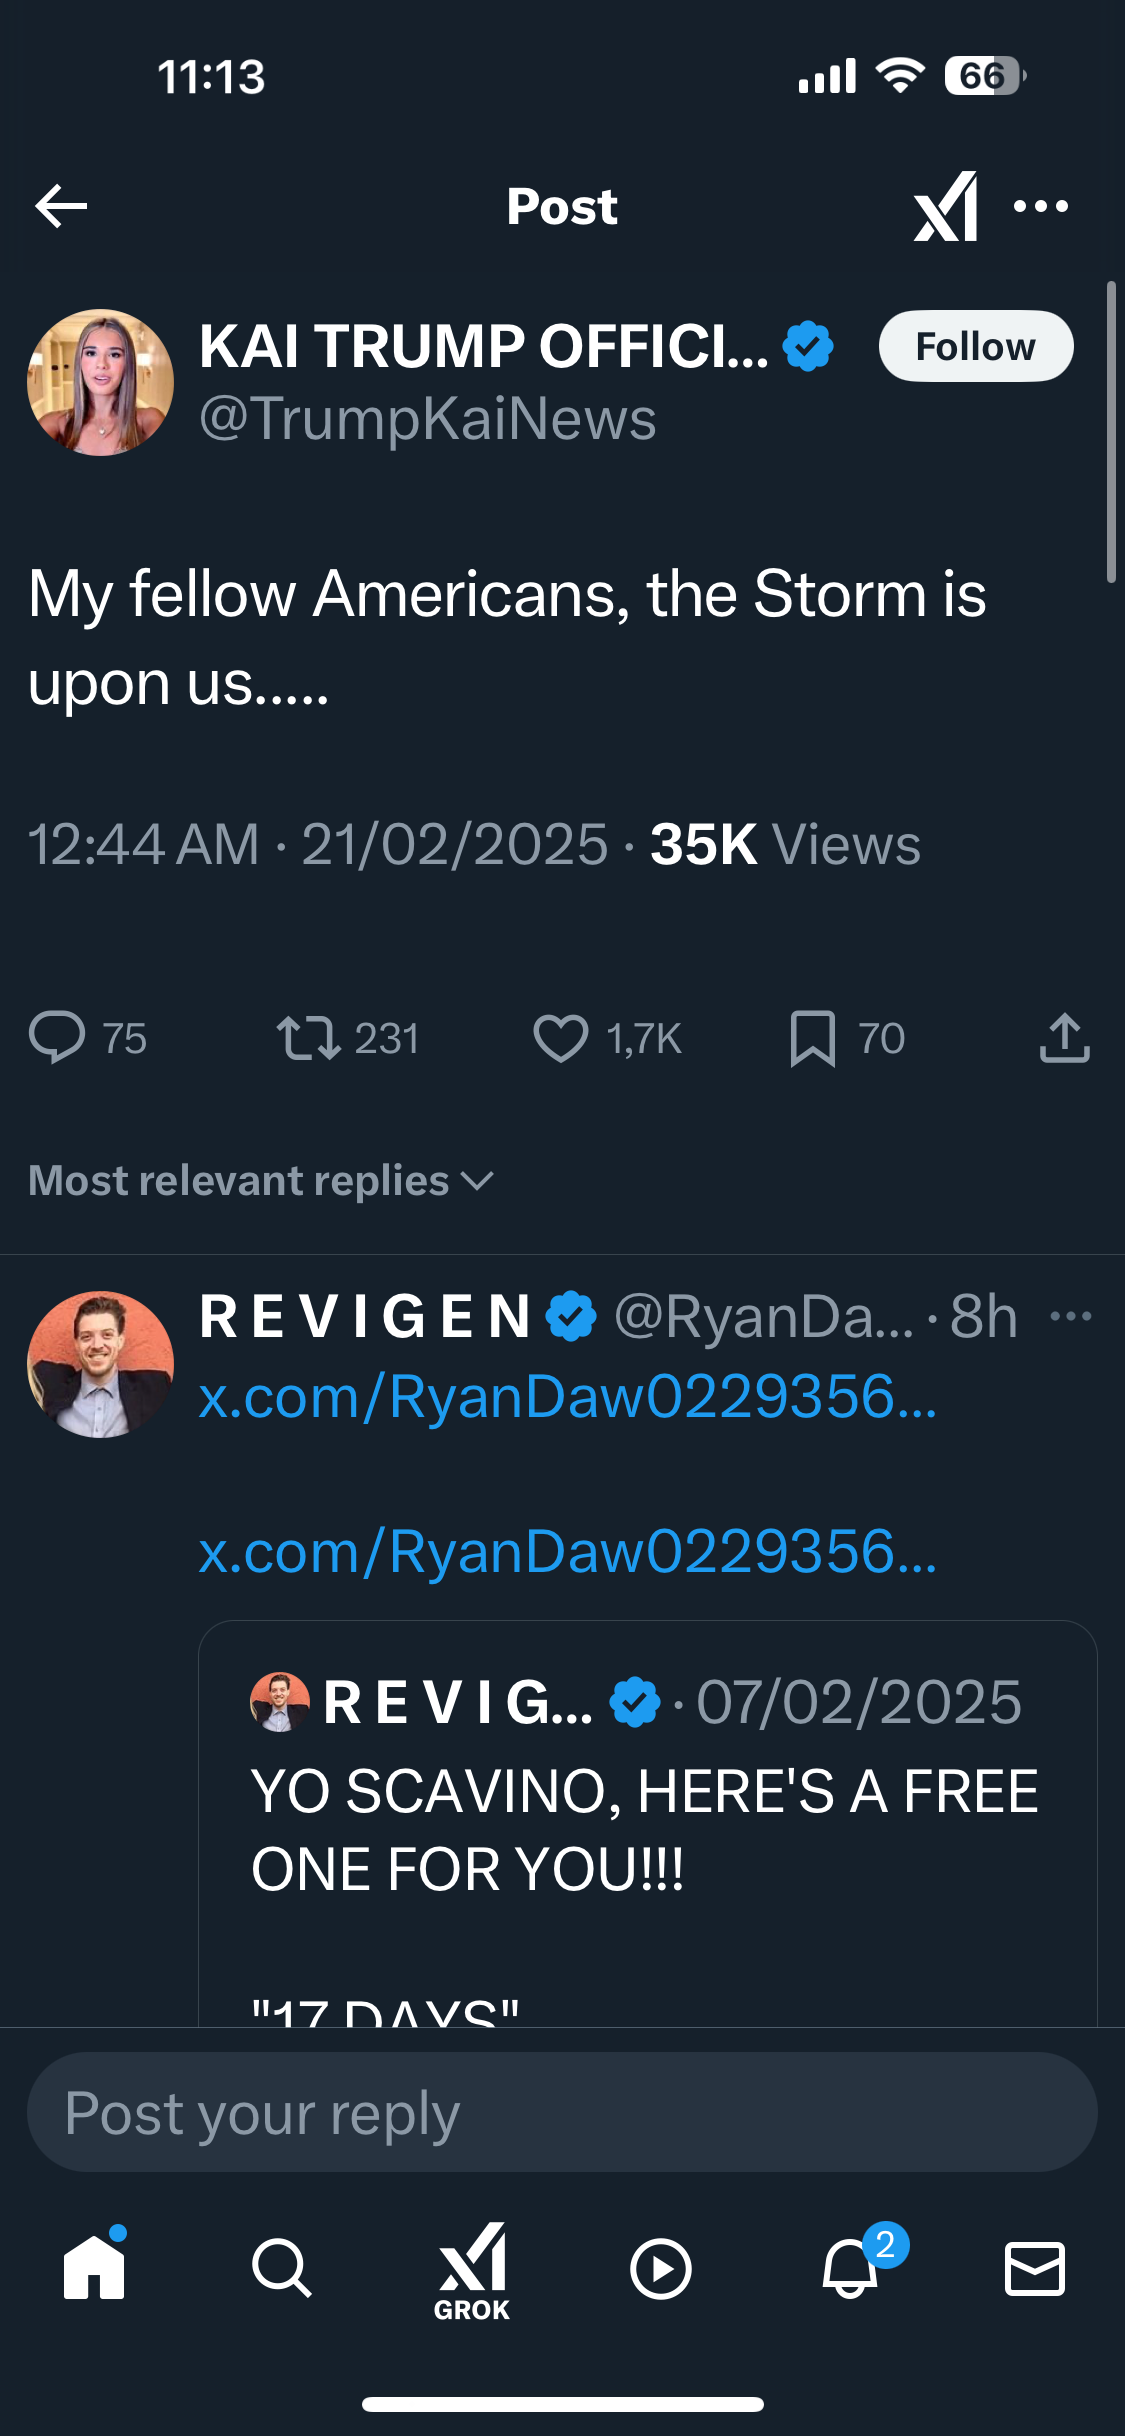The width and height of the screenshot is (1125, 2436).
Task: Open first x.com/RyanDaw link
Action: point(567,1396)
